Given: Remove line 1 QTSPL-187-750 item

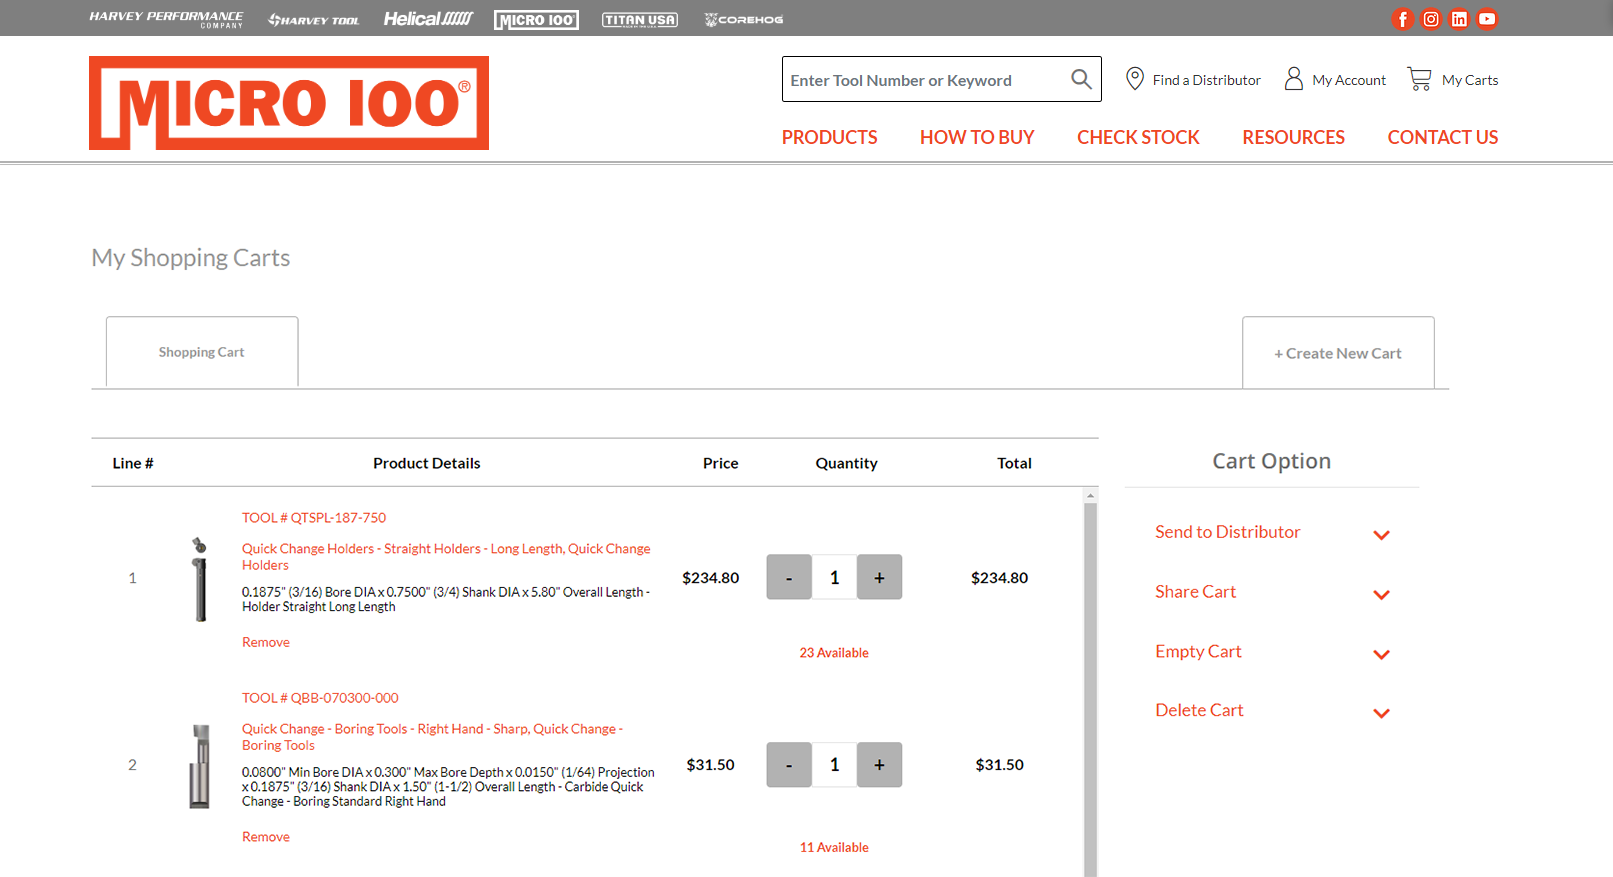Looking at the screenshot, I should pyautogui.click(x=266, y=642).
